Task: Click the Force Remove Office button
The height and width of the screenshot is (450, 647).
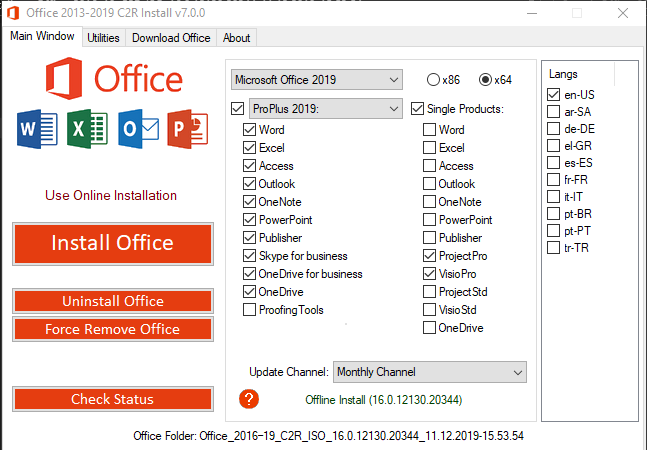Action: click(x=113, y=329)
